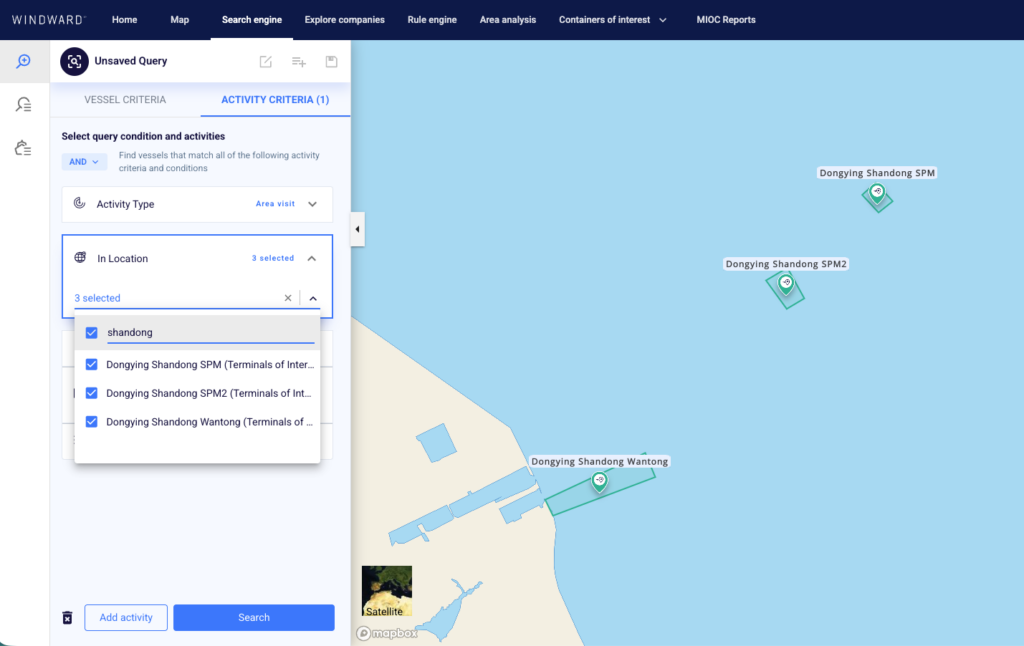
Task: Click the Windward logo
Action: tap(49, 20)
